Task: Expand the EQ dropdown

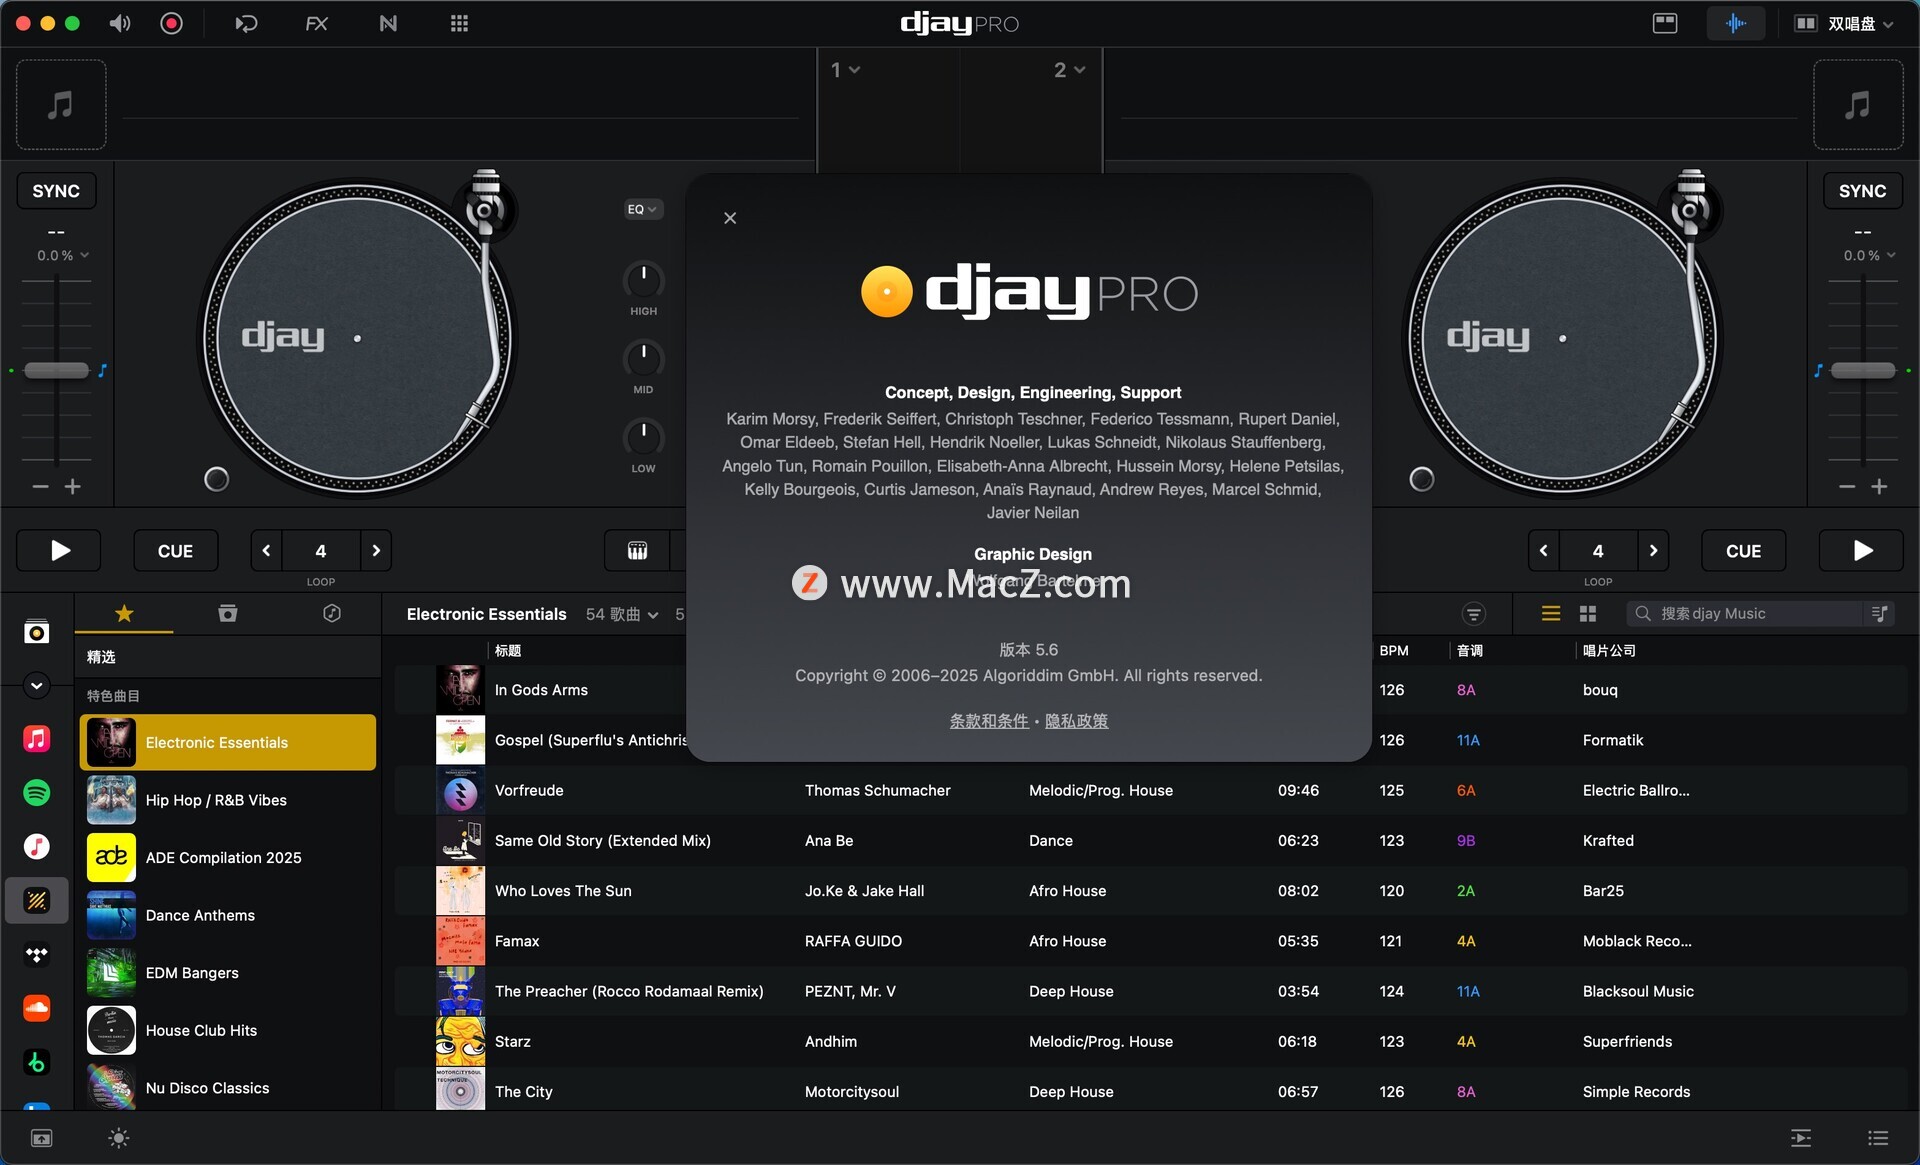Action: pos(642,209)
